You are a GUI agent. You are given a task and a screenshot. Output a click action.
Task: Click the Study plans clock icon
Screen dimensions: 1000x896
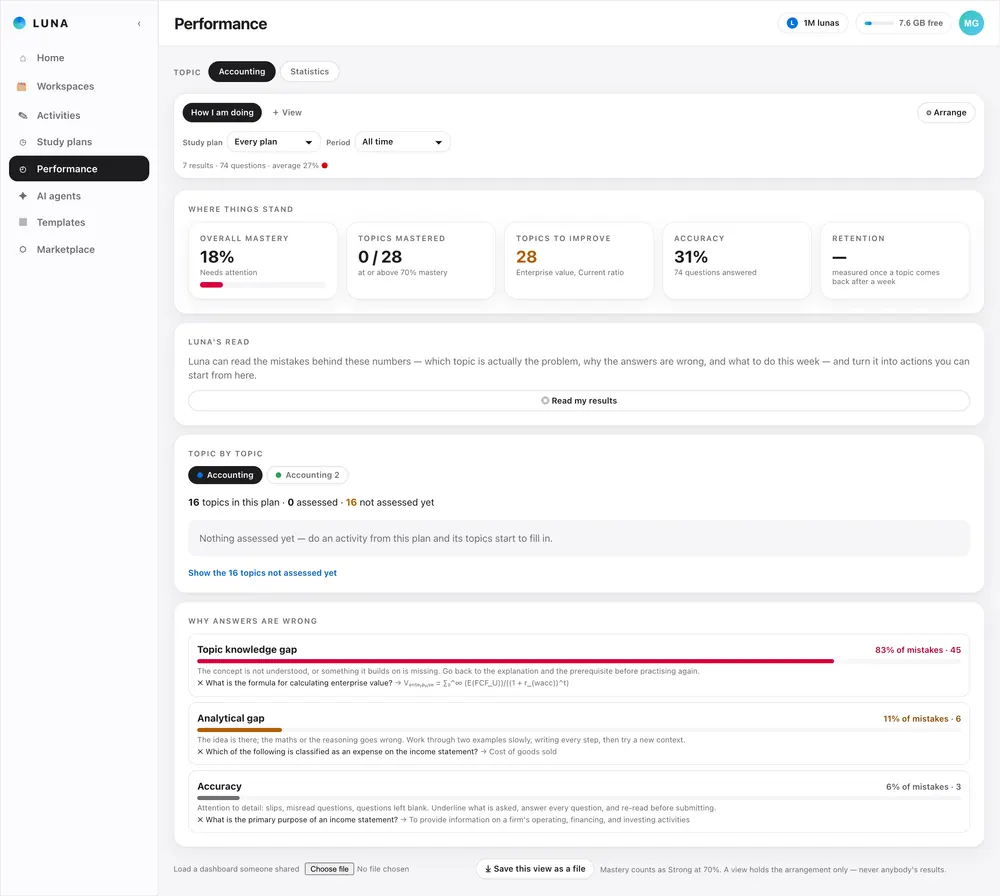23,142
